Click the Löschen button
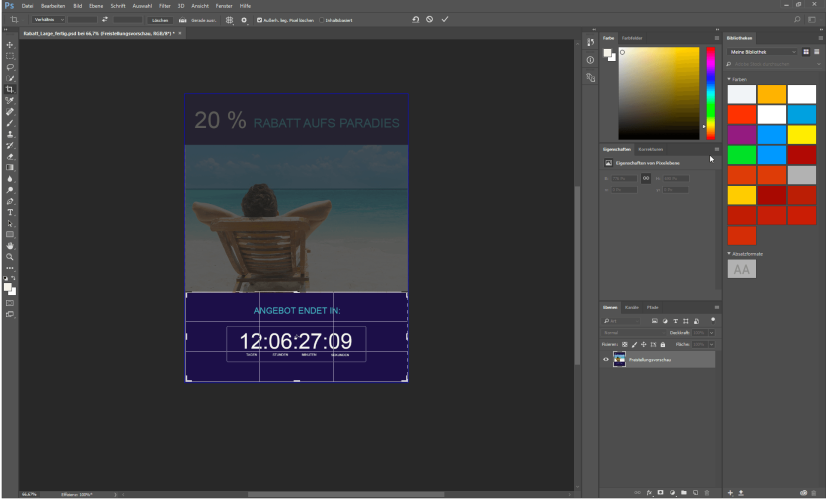The height and width of the screenshot is (500, 826). coord(160,20)
